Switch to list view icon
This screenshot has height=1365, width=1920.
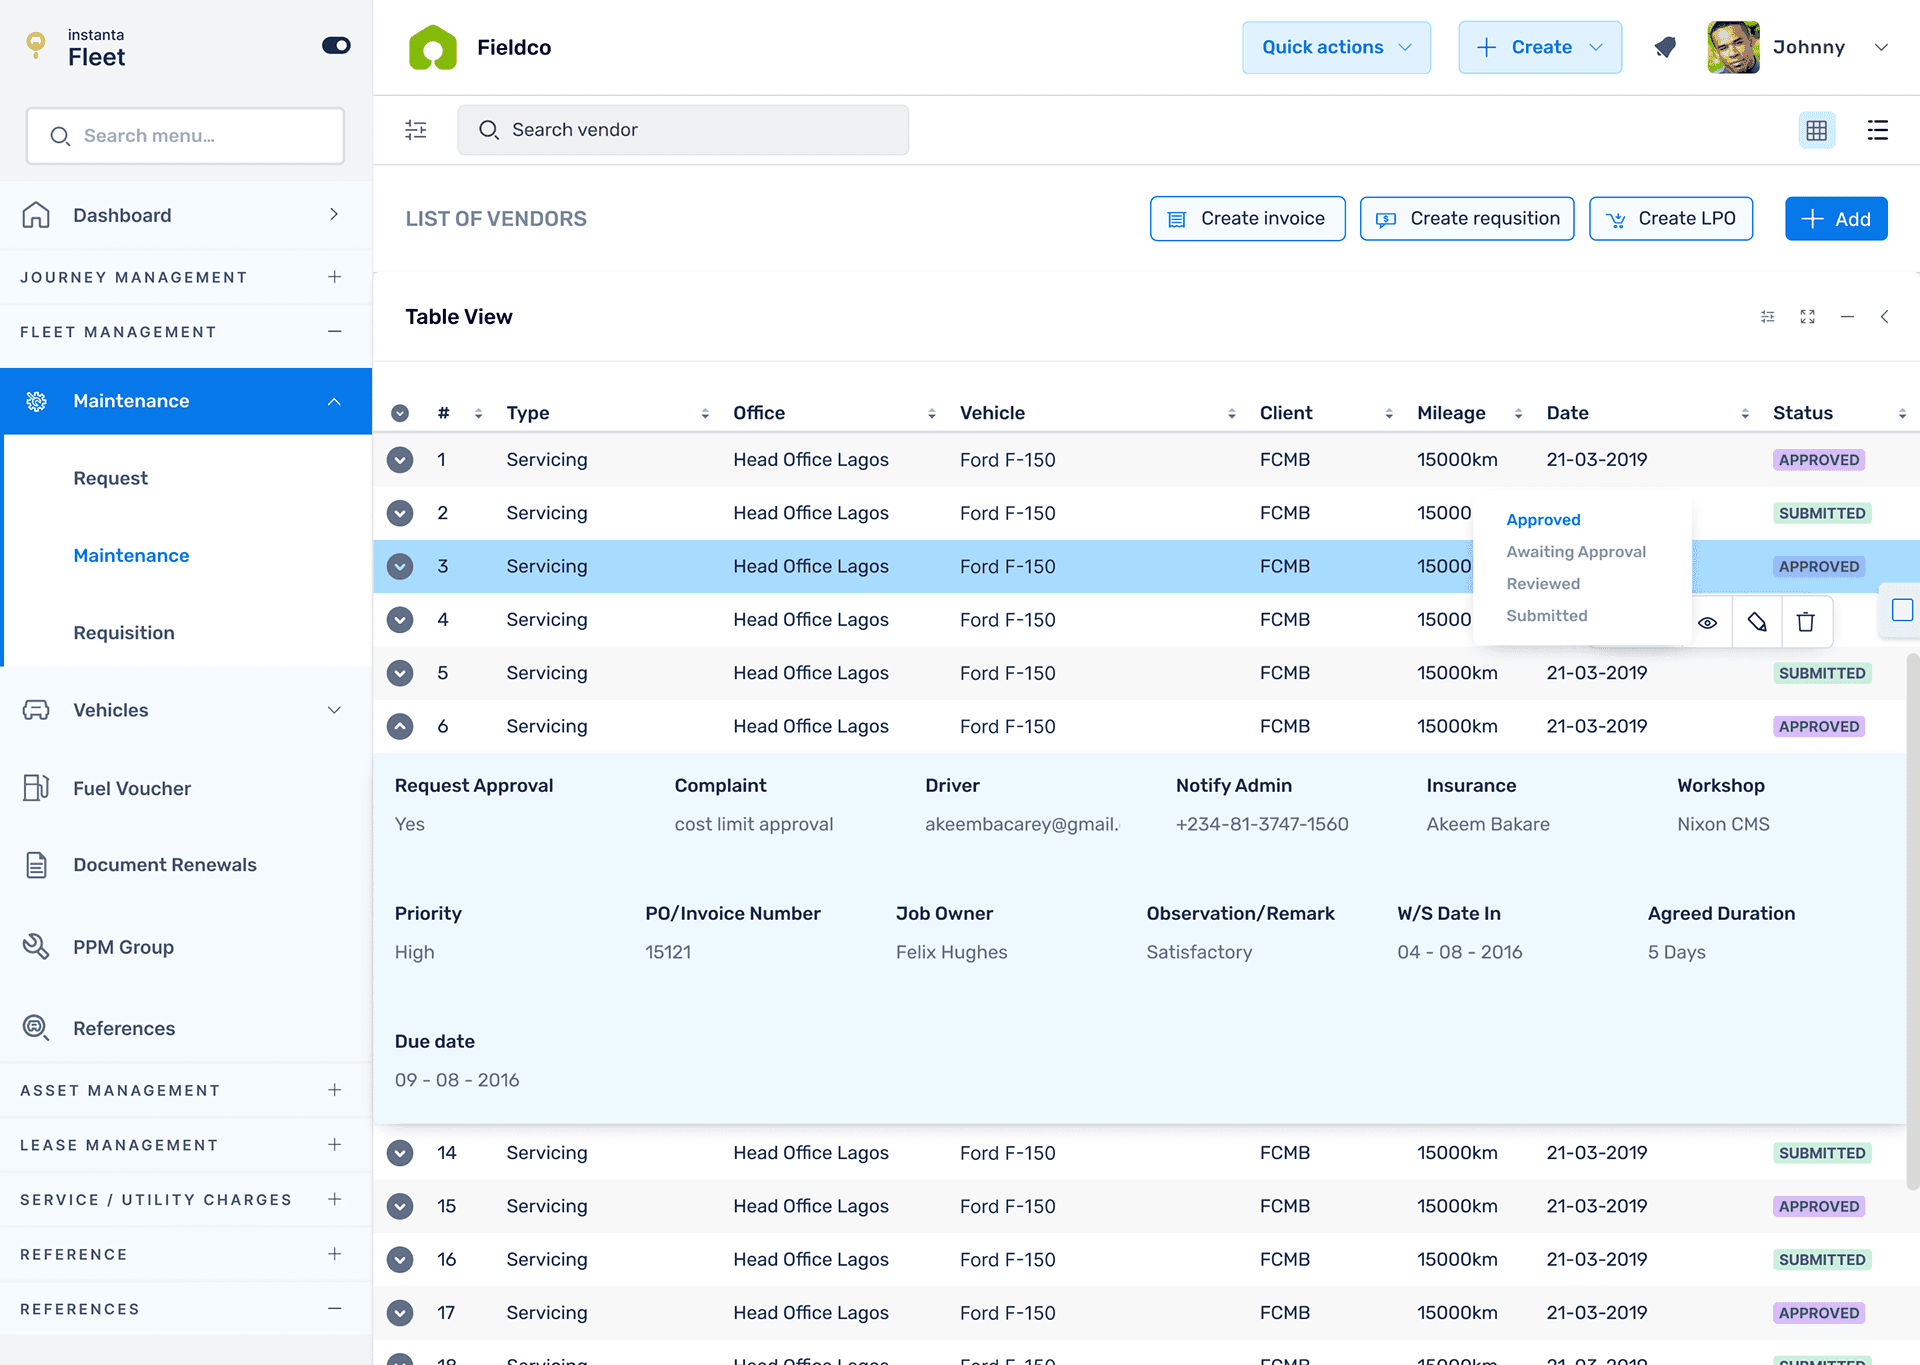[1877, 130]
